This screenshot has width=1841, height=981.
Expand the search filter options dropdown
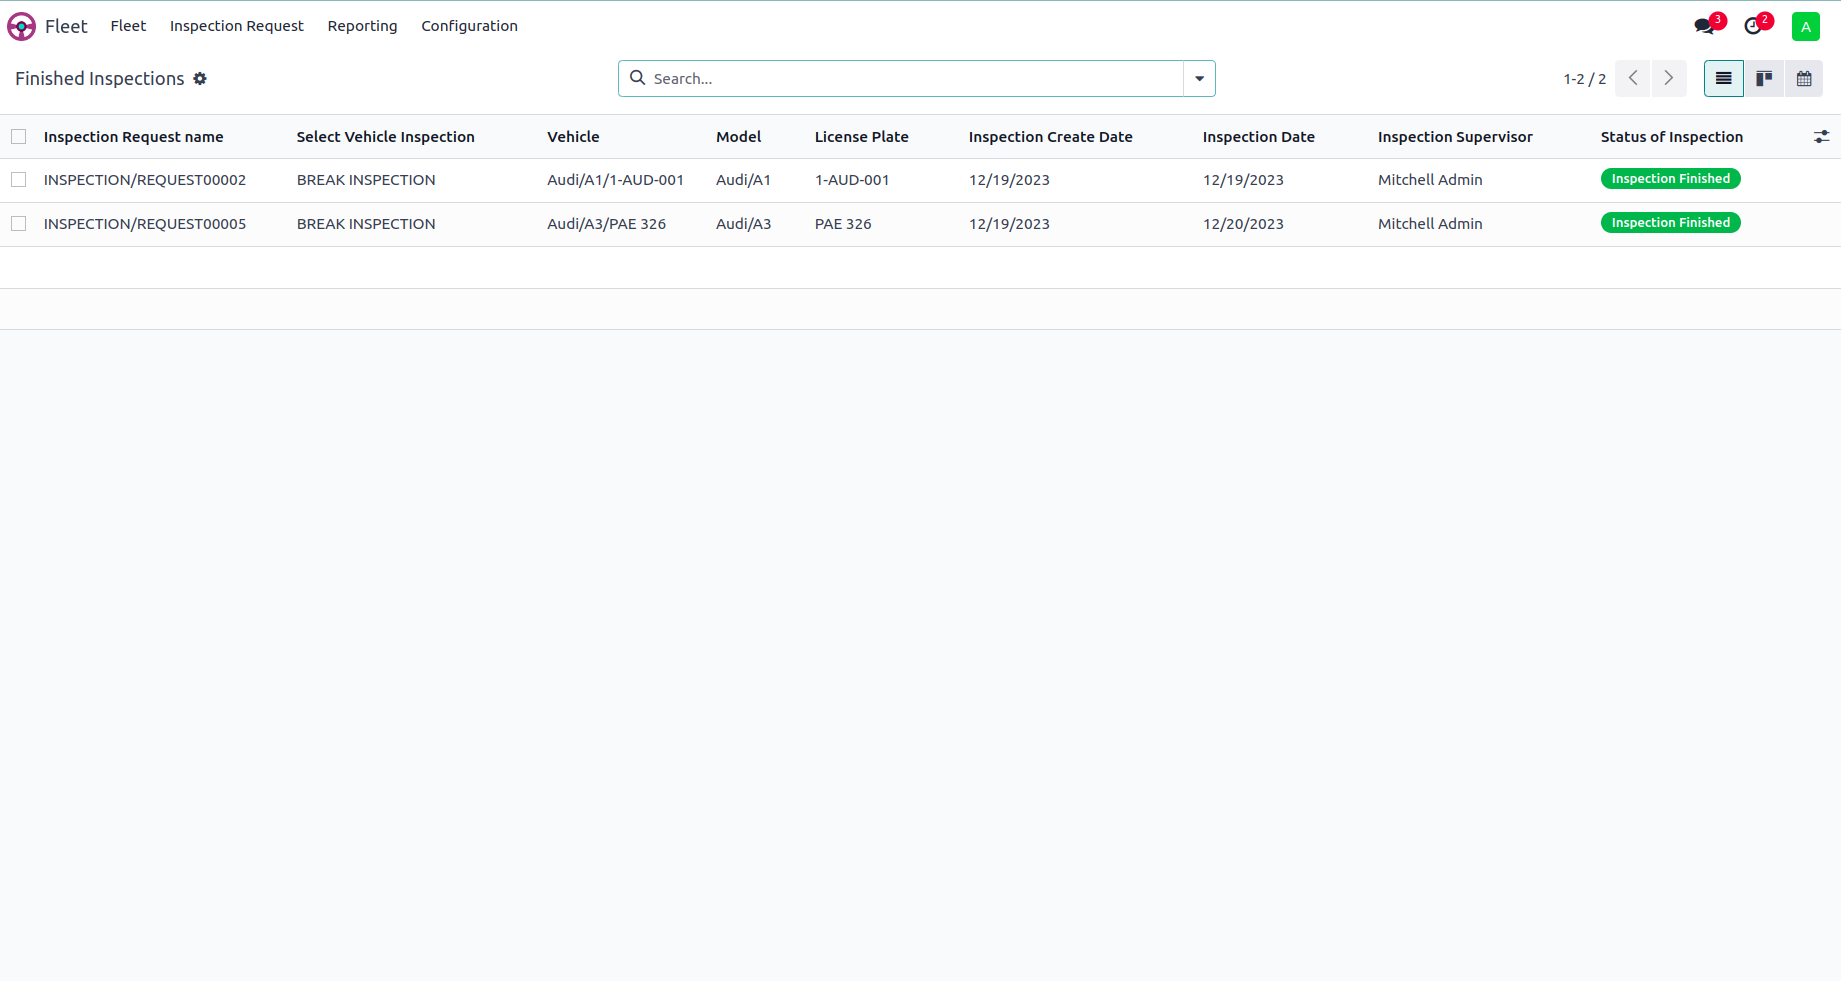point(1199,79)
